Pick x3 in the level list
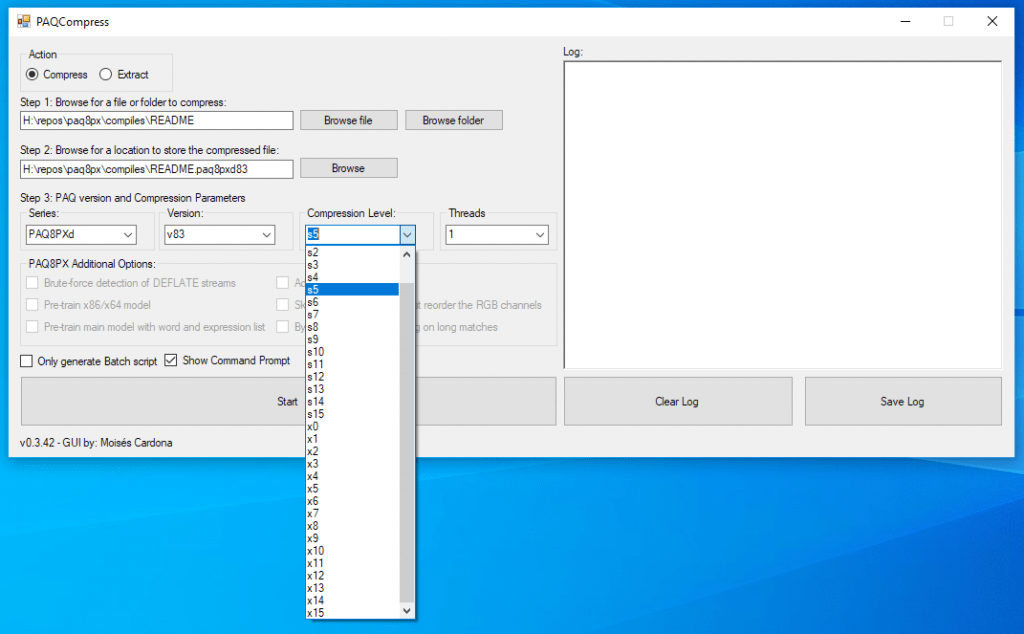 (353, 464)
